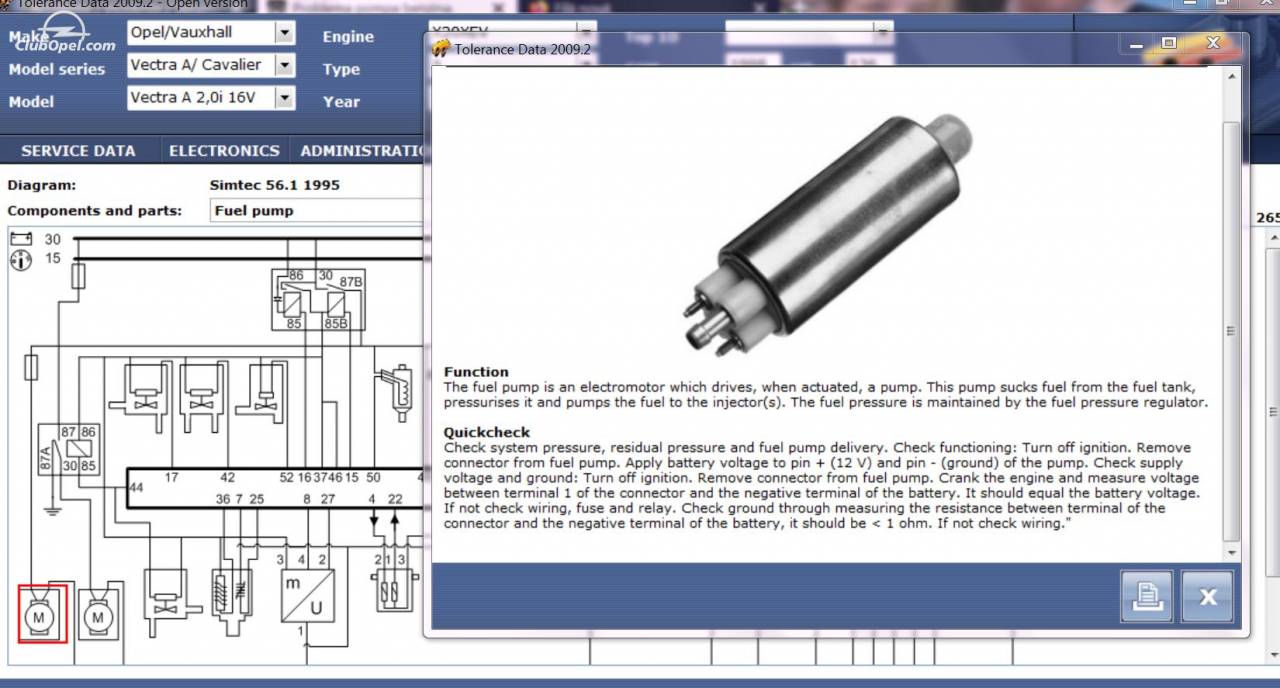Screen dimensions: 1280x688
Task: Open the ELECTRONICS menu
Action: pos(224,151)
